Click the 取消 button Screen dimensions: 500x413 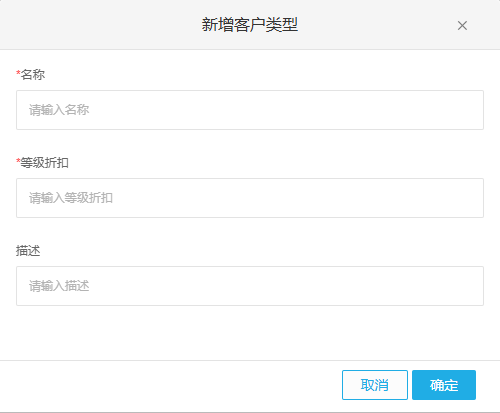point(375,385)
